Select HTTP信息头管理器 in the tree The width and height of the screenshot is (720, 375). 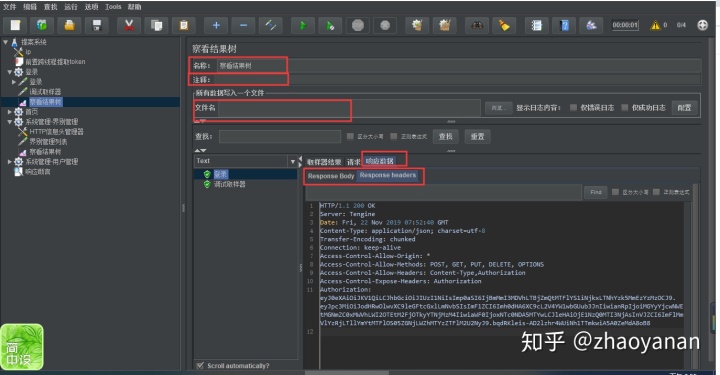[56, 132]
